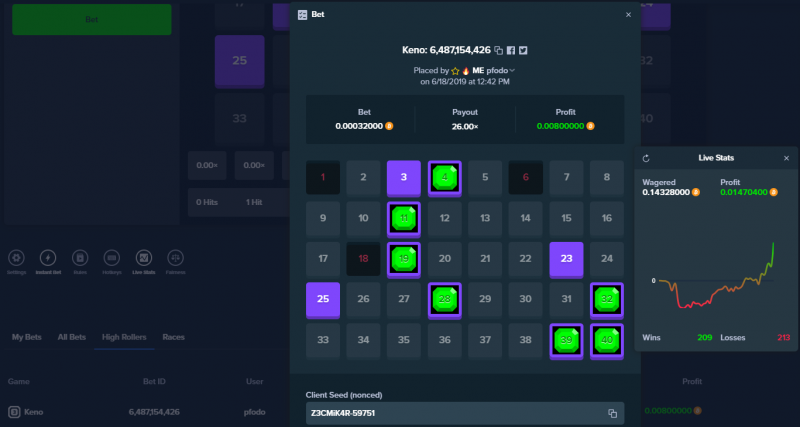Click the client seed input field

pyautogui.click(x=465, y=413)
